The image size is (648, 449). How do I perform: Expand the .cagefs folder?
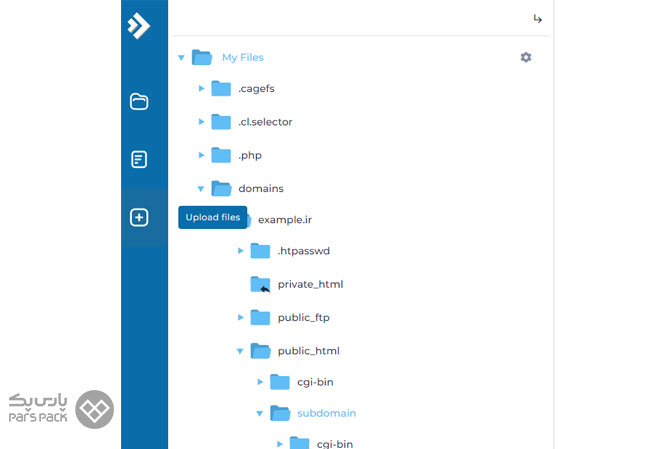201,88
